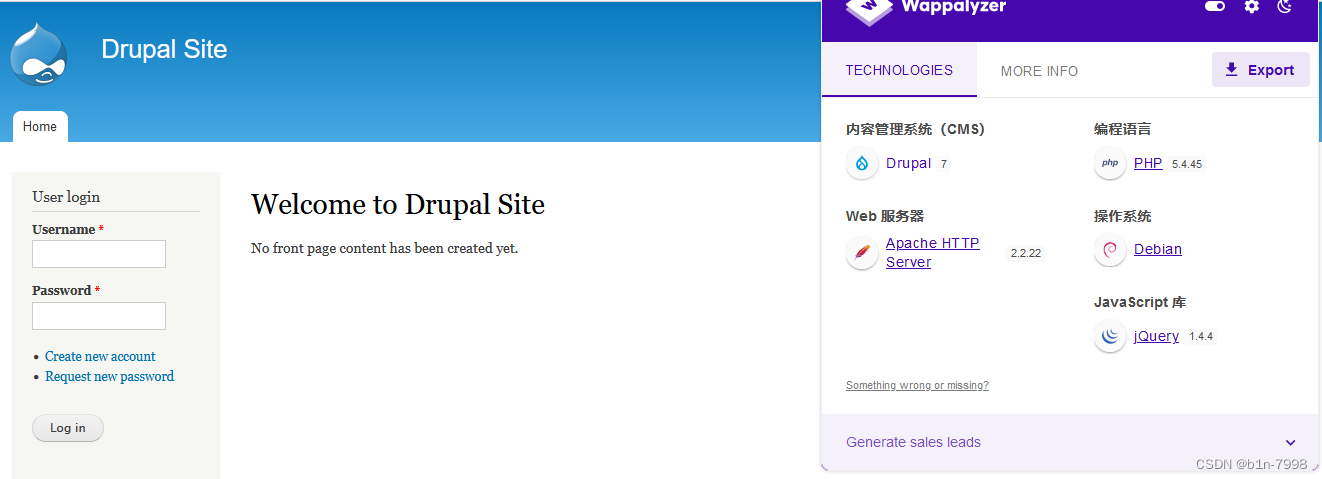Click the Drupal Site title link
Screen dimensions: 1322x479
[x=164, y=49]
